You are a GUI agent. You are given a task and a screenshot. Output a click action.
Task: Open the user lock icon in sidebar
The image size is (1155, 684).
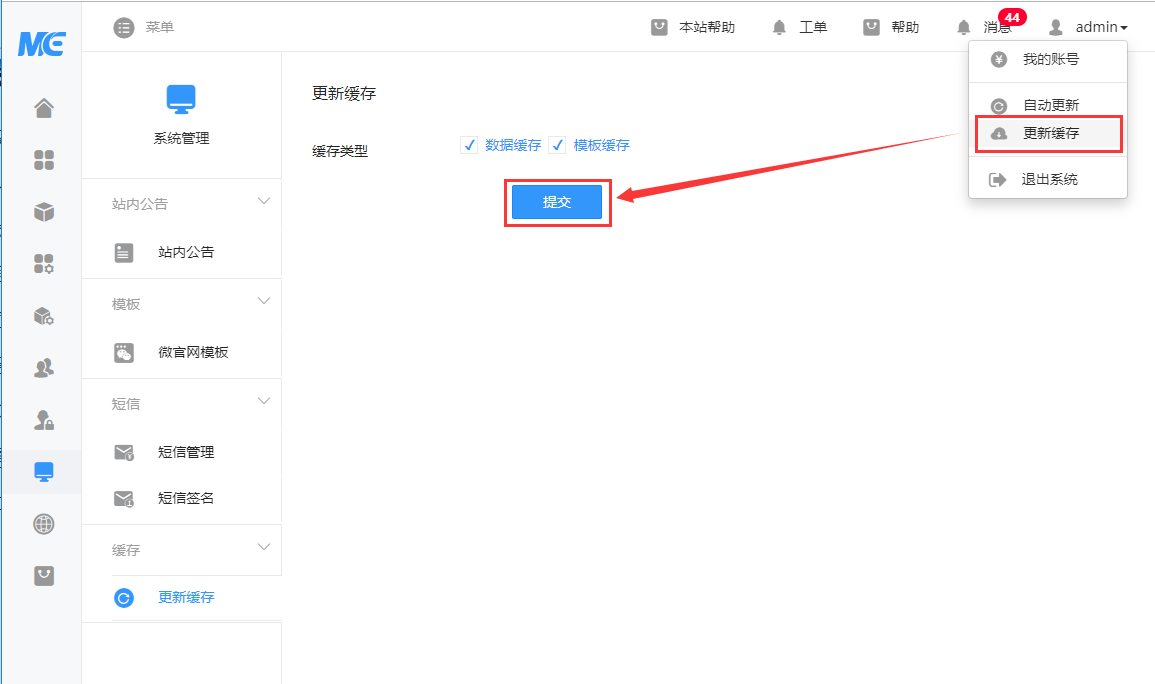[x=43, y=420]
